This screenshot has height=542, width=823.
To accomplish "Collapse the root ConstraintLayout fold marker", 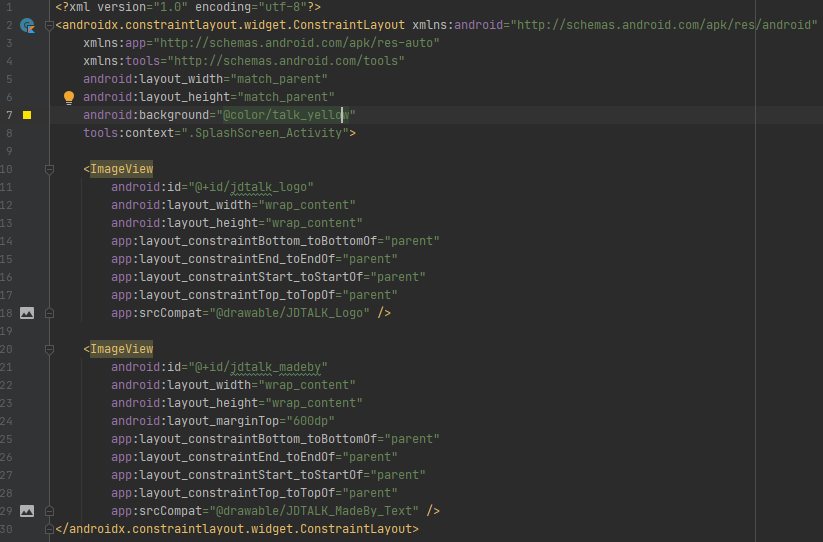I will [x=49, y=25].
